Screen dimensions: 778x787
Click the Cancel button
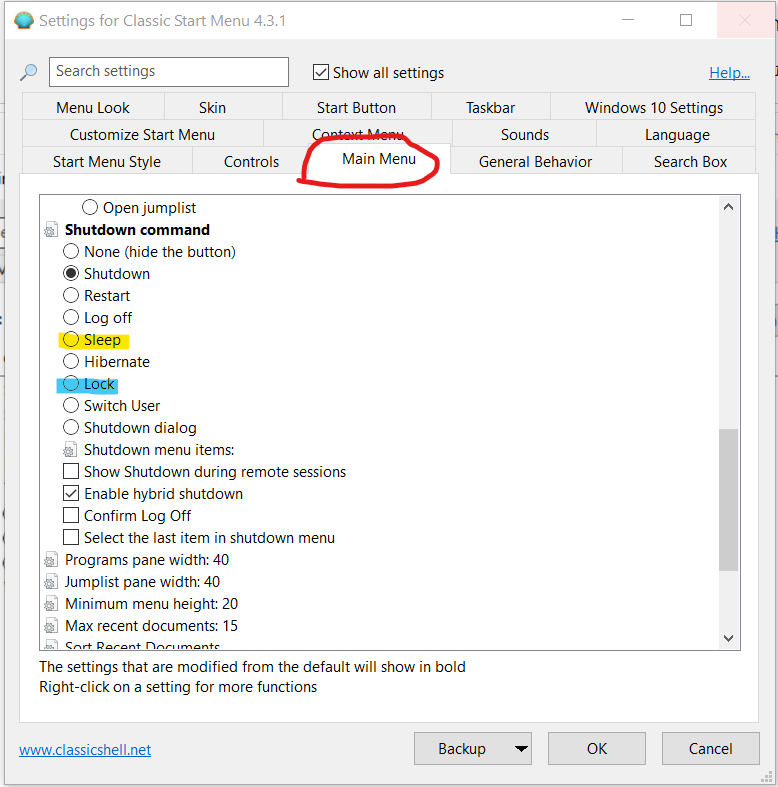710,748
